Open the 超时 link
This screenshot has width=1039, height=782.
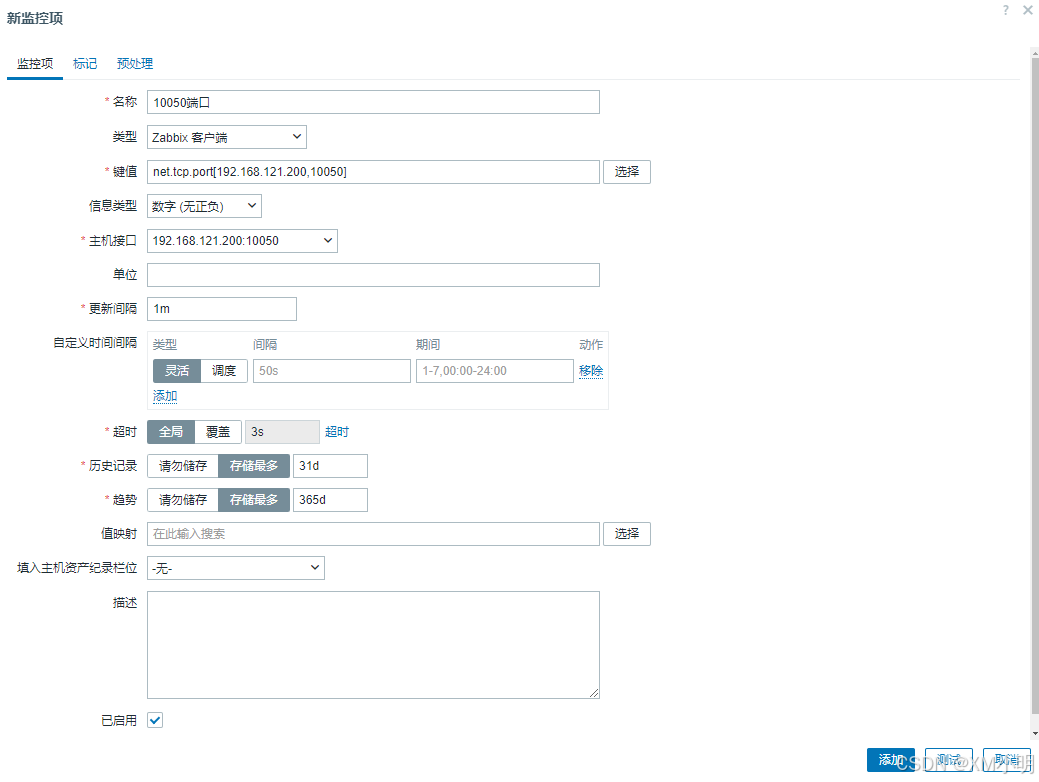337,431
